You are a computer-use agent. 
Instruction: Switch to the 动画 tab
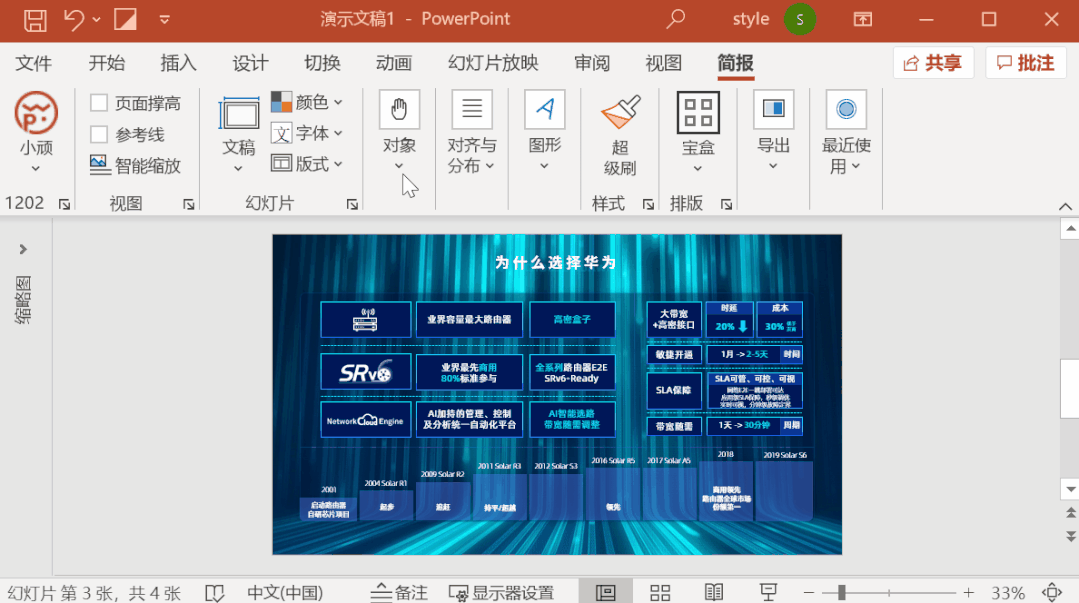pyautogui.click(x=394, y=63)
